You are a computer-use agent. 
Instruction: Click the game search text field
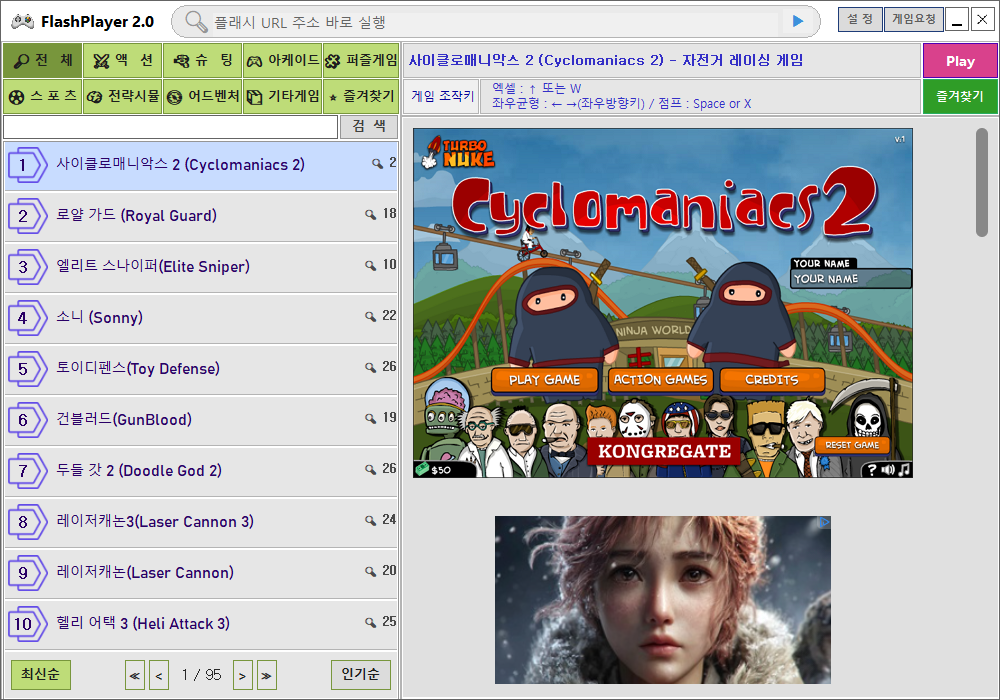(x=170, y=127)
